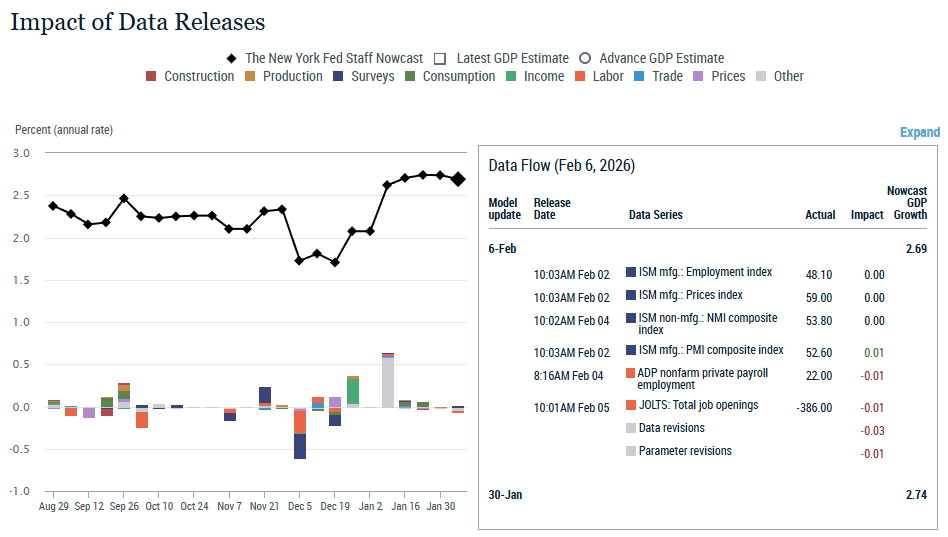Click the Trade blue legend square

[639, 76]
